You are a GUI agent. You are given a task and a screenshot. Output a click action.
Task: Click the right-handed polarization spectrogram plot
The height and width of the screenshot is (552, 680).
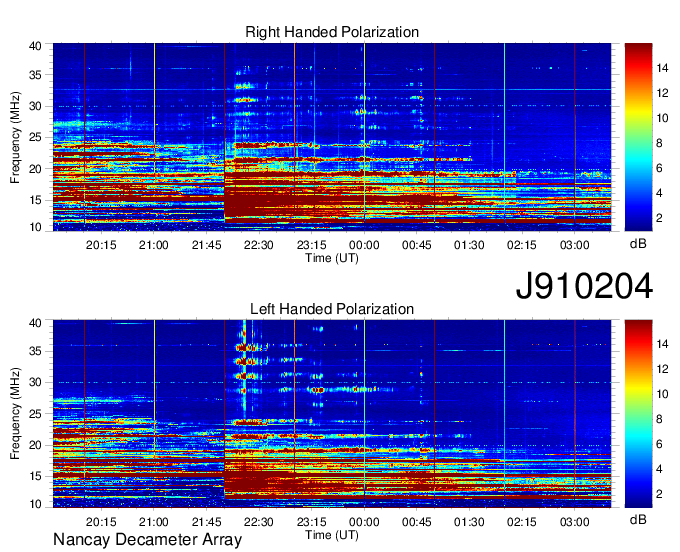coord(332,137)
